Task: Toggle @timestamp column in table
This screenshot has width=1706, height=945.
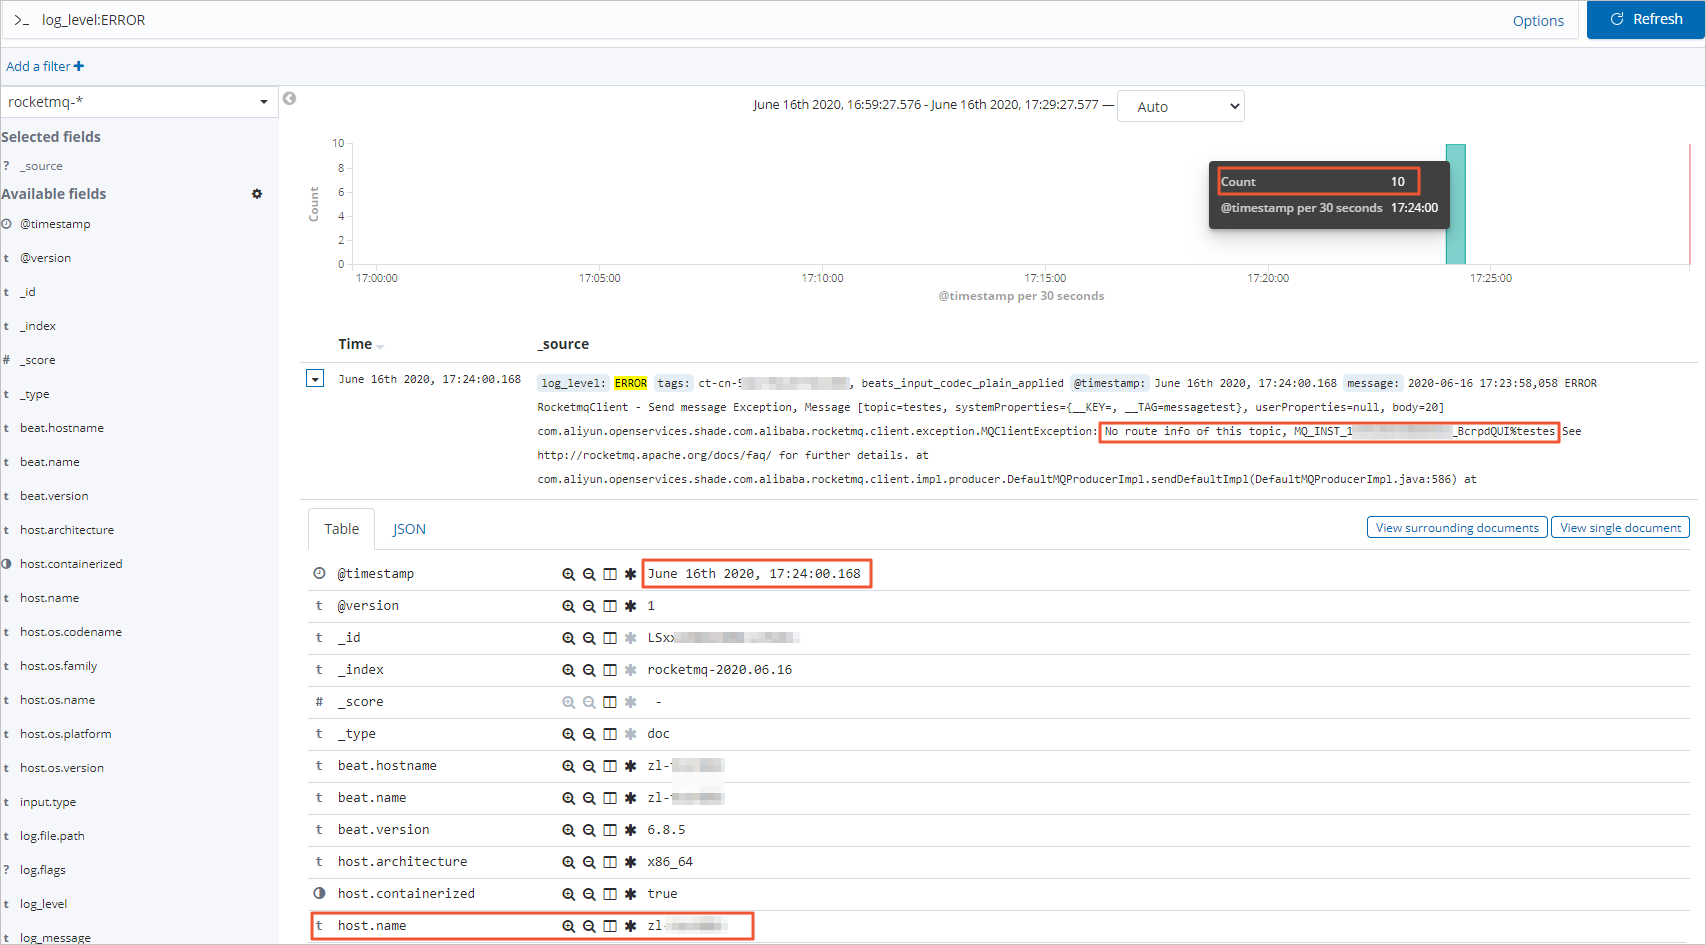Action: pyautogui.click(x=610, y=574)
